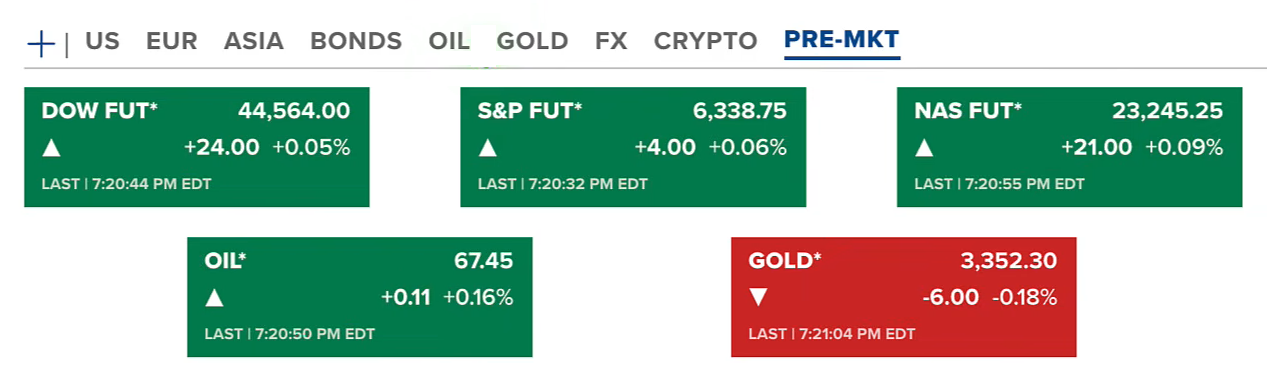1267x381 pixels.
Task: Click the up arrow on DOW FUT
Action: (x=51, y=149)
